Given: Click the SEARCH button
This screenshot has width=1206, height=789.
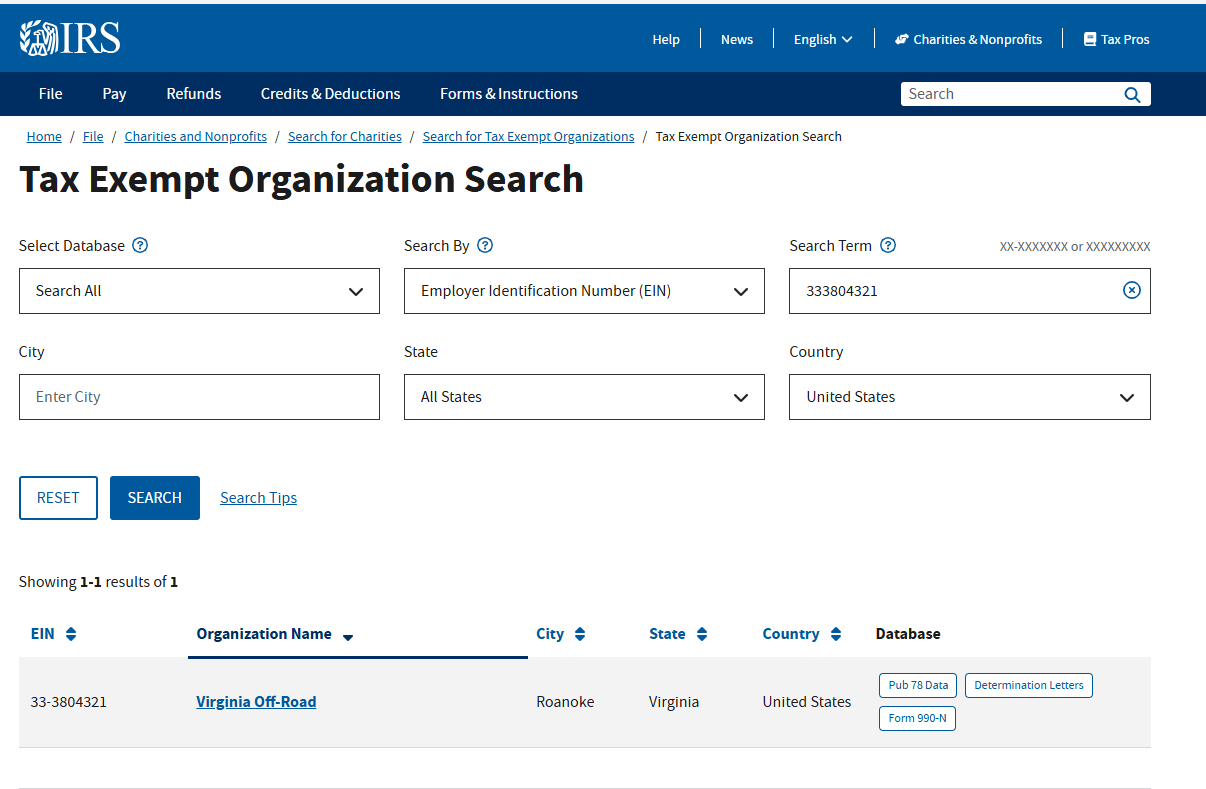Looking at the screenshot, I should tap(155, 498).
